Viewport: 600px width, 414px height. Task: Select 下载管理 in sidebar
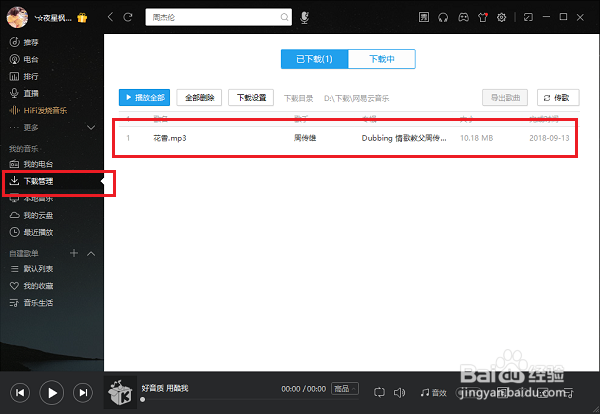[x=31, y=181]
